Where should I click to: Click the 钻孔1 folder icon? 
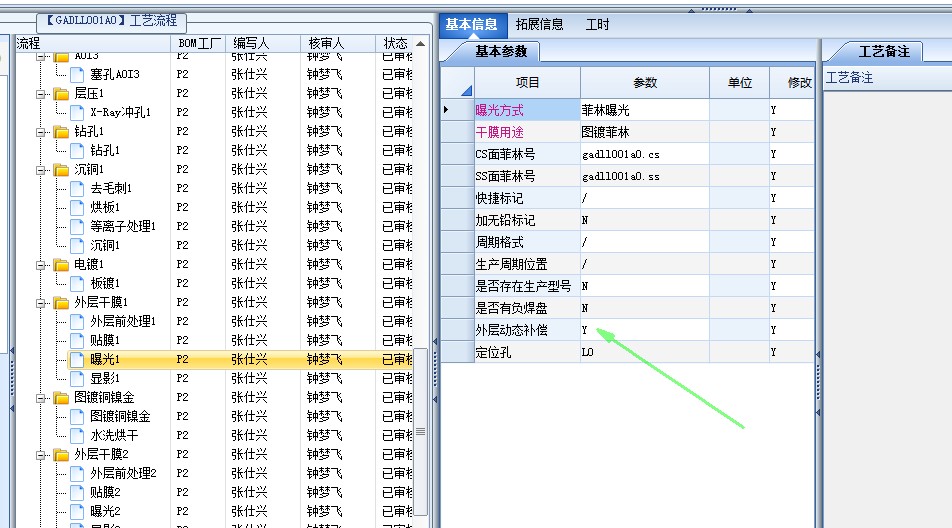pos(61,132)
